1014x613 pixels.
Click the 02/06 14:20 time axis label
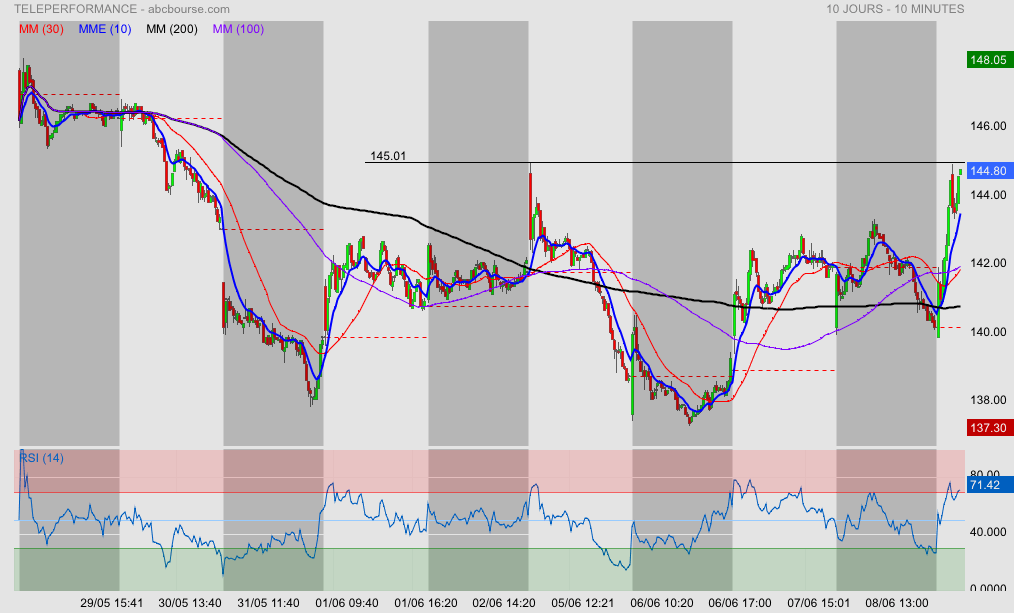point(504,603)
